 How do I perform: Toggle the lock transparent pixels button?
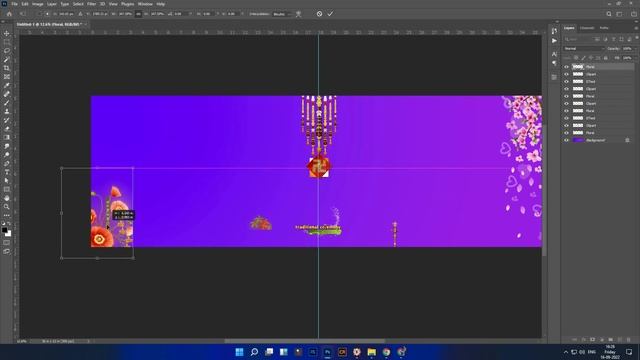point(576,58)
